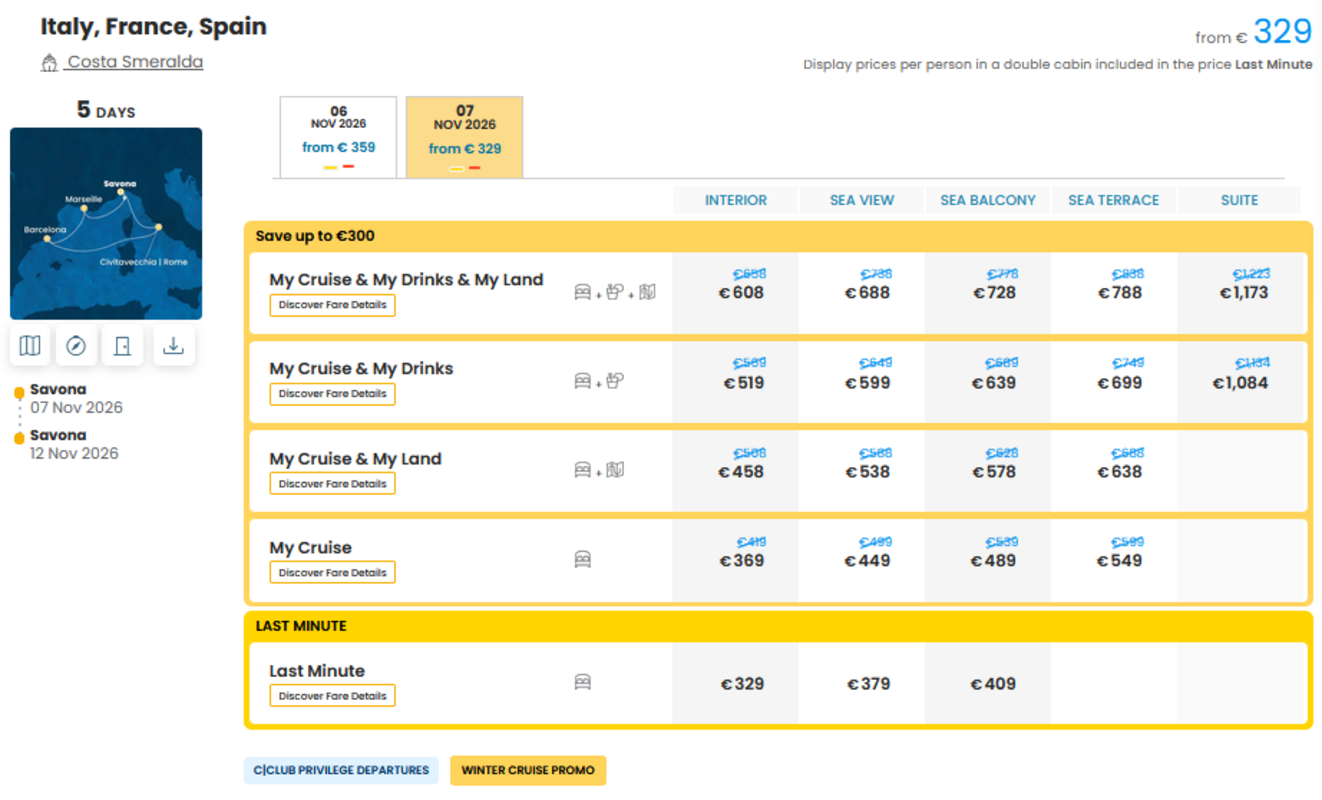Select the €608 Interior fare
Screen dimensions: 1322x800
click(x=741, y=293)
